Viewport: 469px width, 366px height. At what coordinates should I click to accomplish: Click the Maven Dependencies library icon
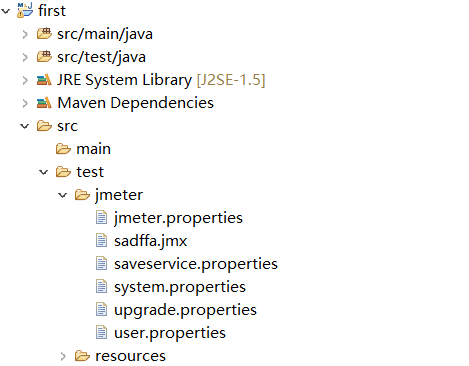click(44, 103)
